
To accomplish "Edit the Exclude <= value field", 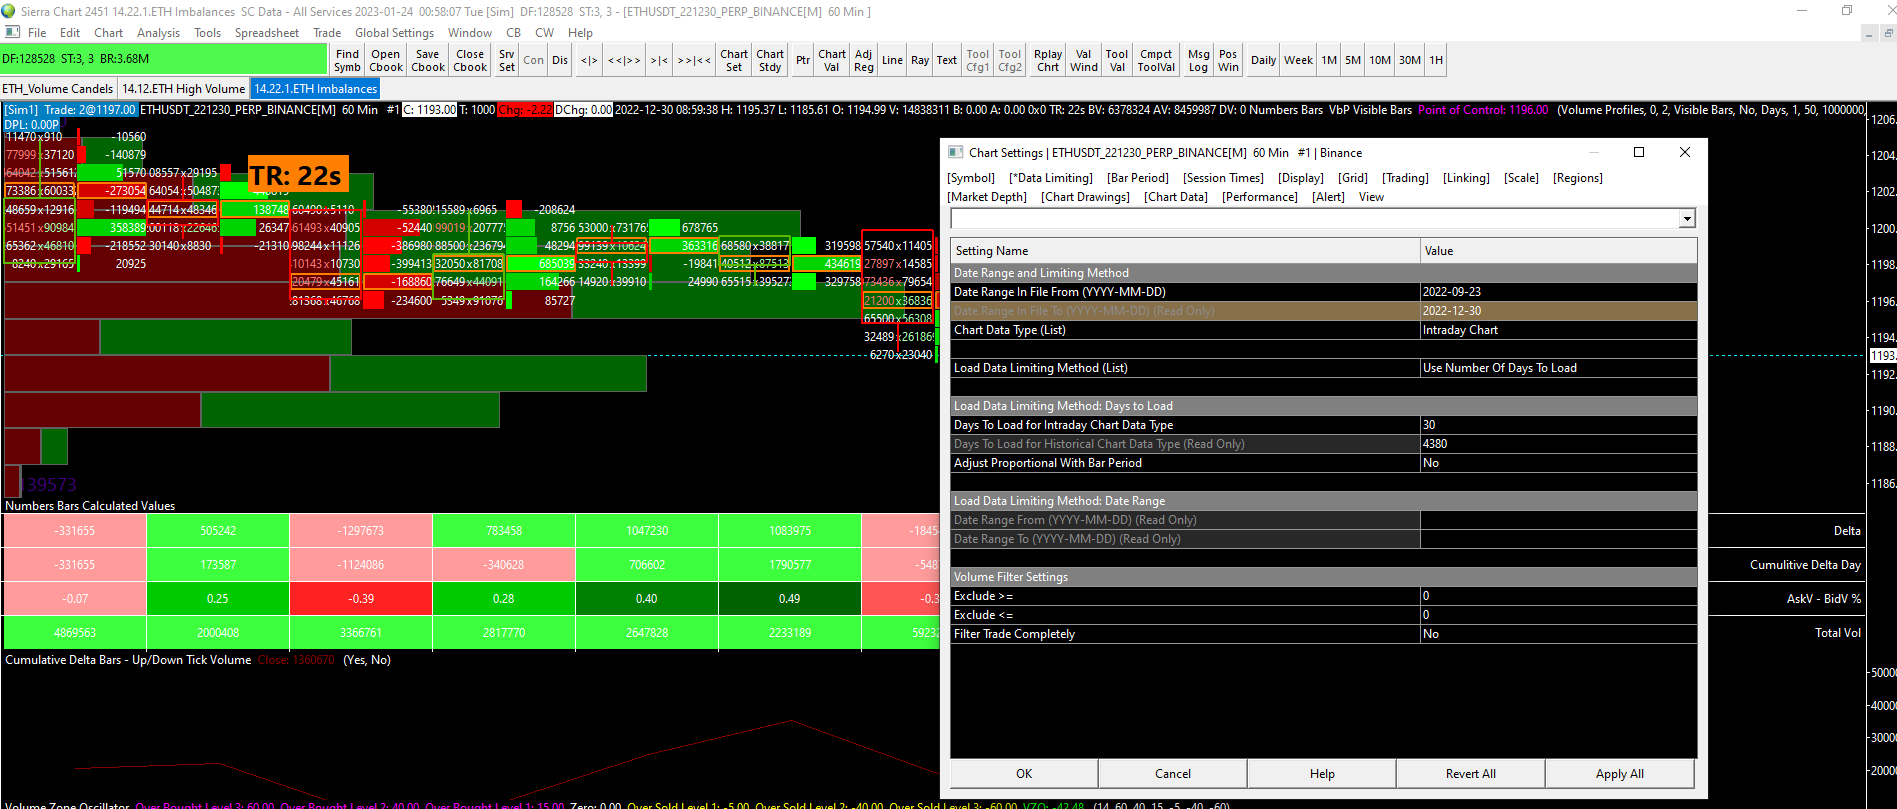I will pos(1558,615).
